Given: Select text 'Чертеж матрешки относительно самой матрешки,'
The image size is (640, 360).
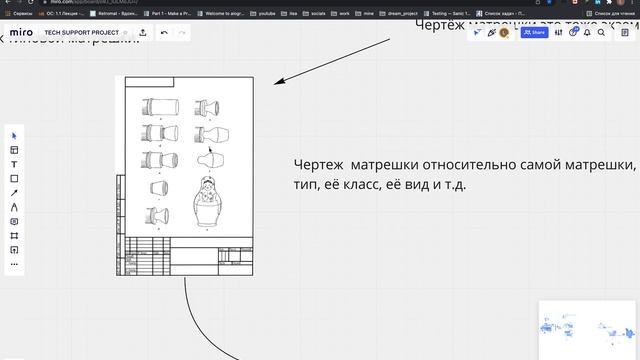Looking at the screenshot, I should coord(464,165).
